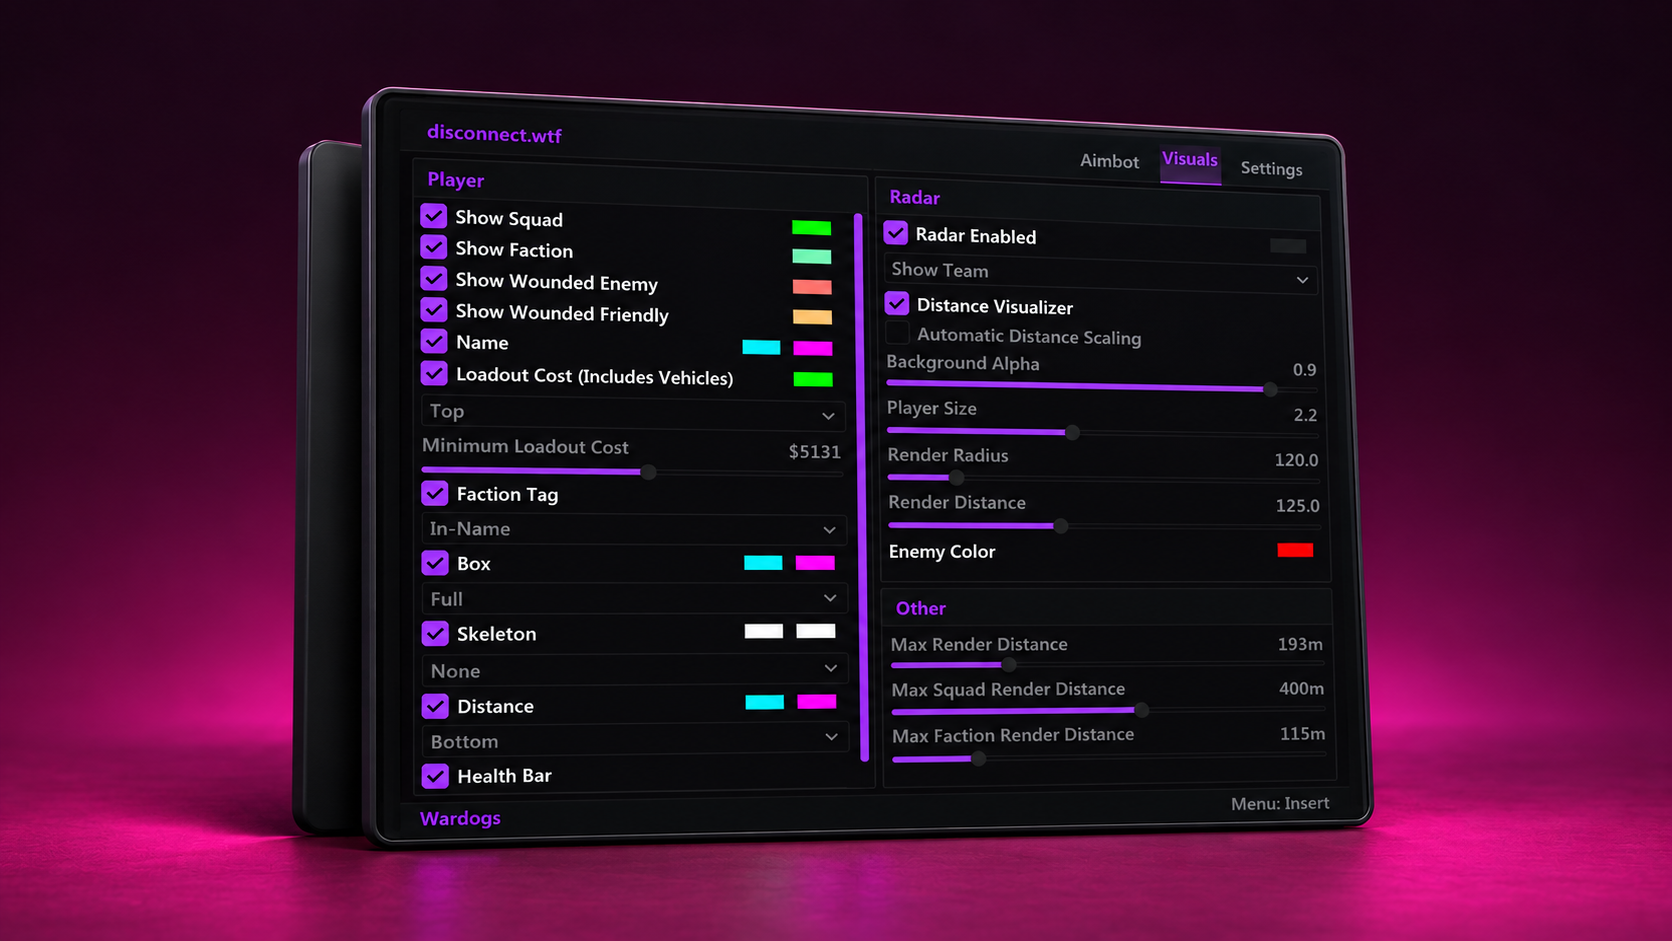Open the Settings tab
1672x941 pixels.
[x=1271, y=168]
